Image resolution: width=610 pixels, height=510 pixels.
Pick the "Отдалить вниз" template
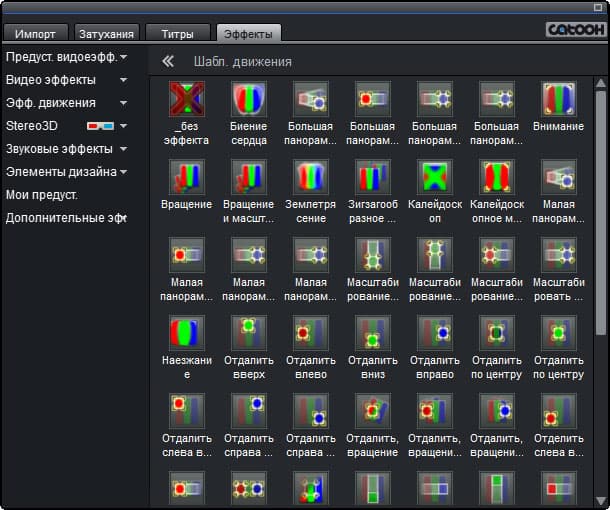(373, 333)
